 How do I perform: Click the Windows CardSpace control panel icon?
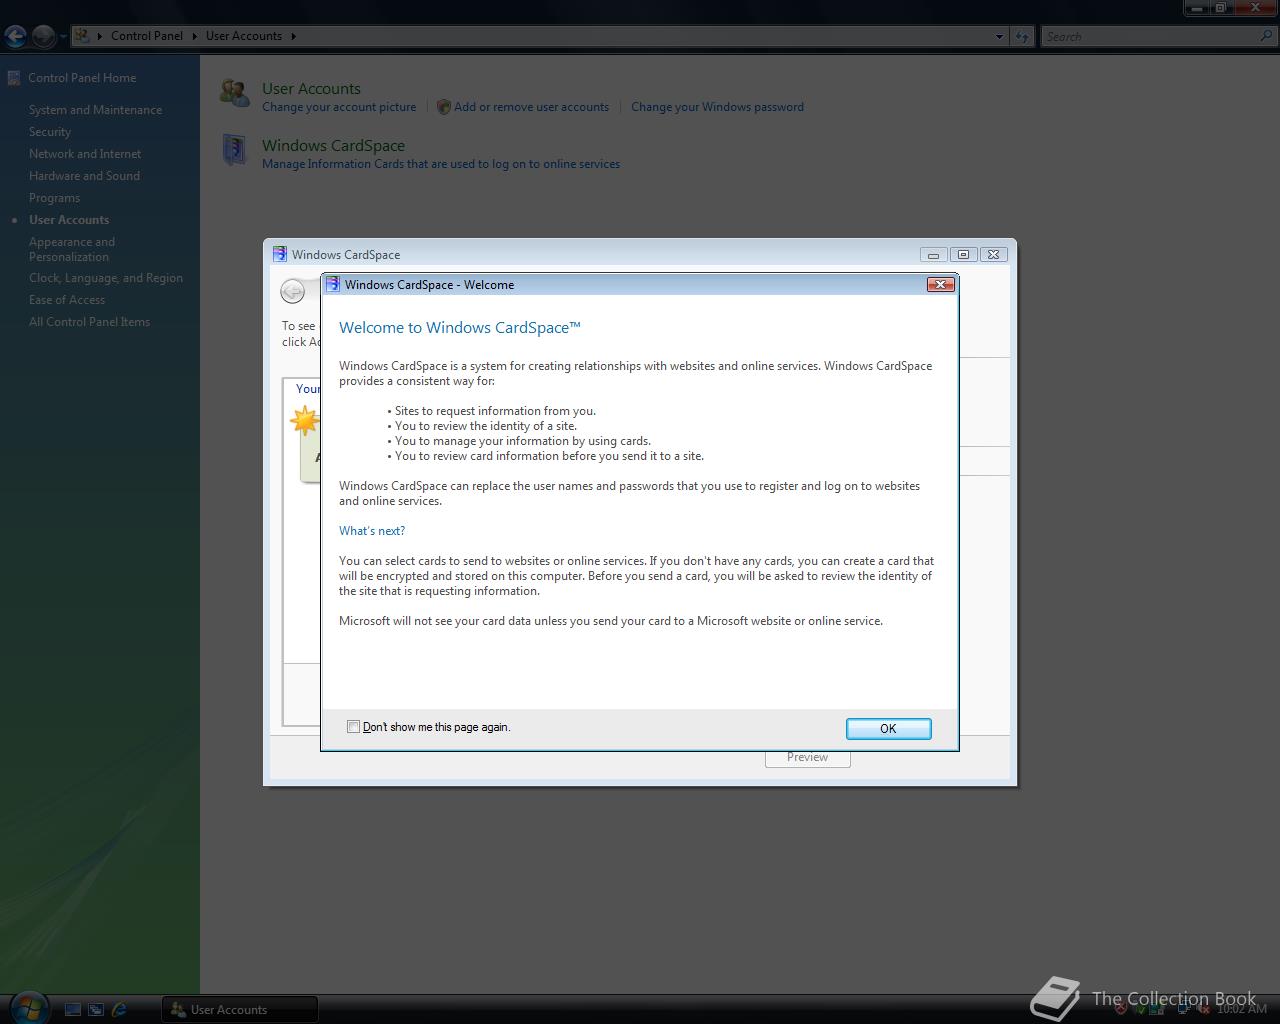(x=234, y=150)
